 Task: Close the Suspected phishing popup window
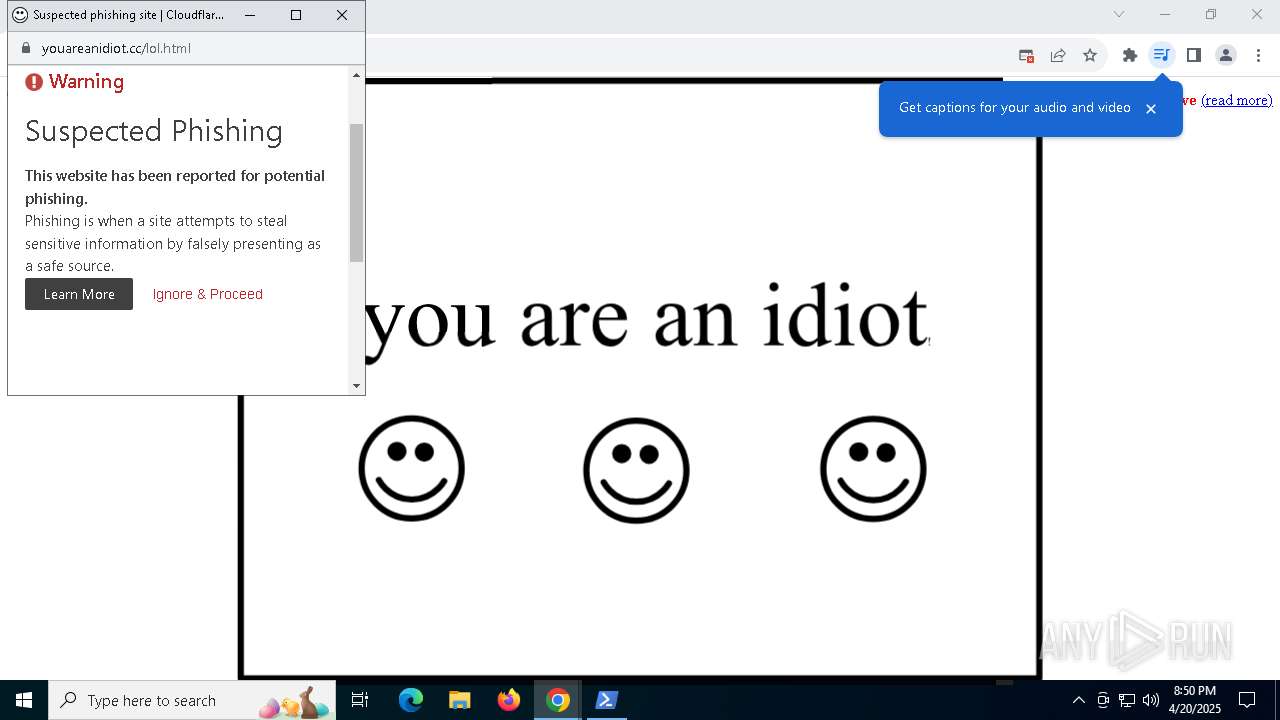342,15
